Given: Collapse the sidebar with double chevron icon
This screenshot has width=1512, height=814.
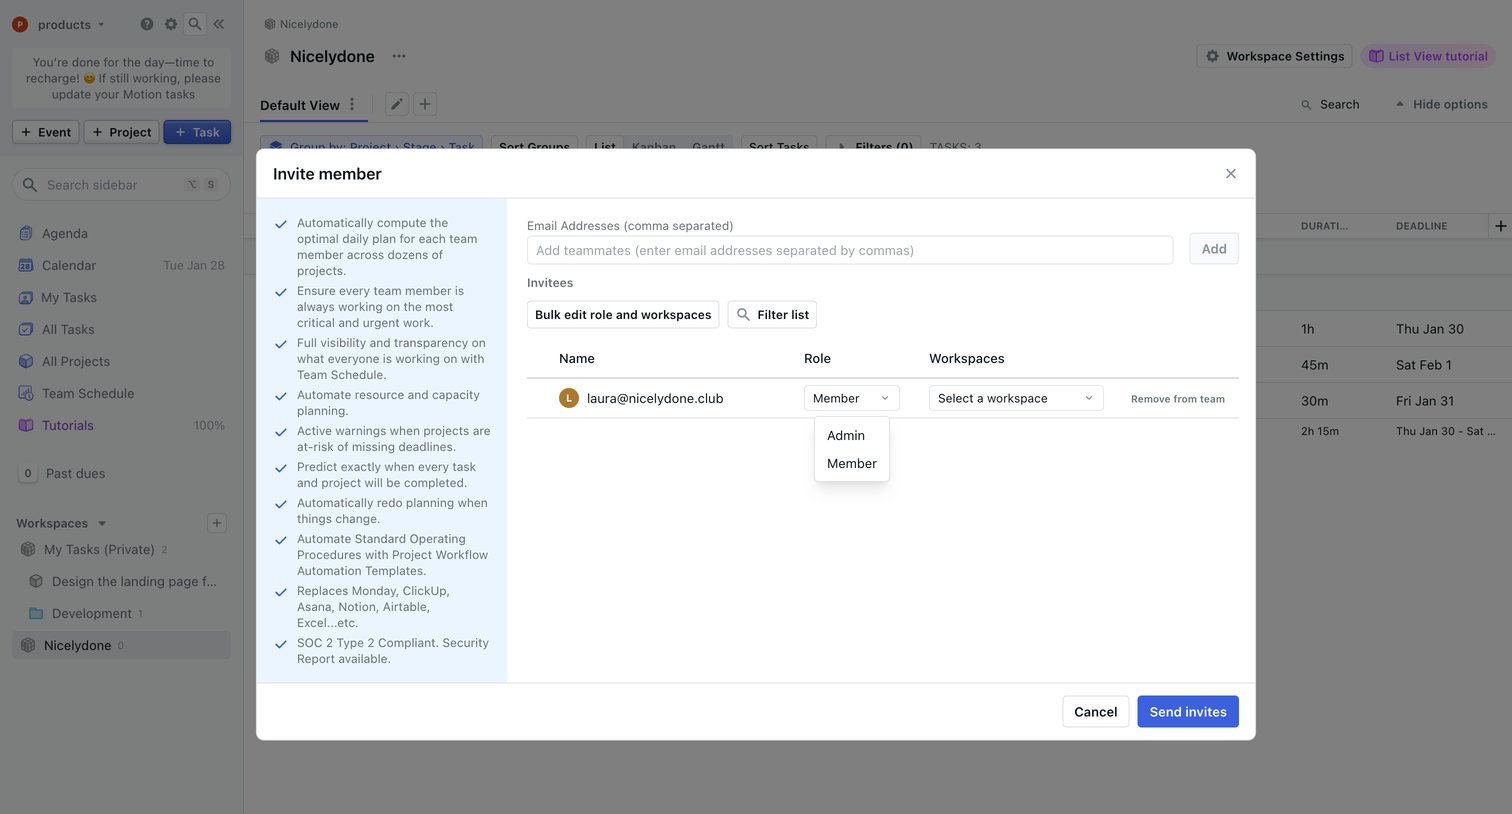Looking at the screenshot, I should tap(219, 24).
